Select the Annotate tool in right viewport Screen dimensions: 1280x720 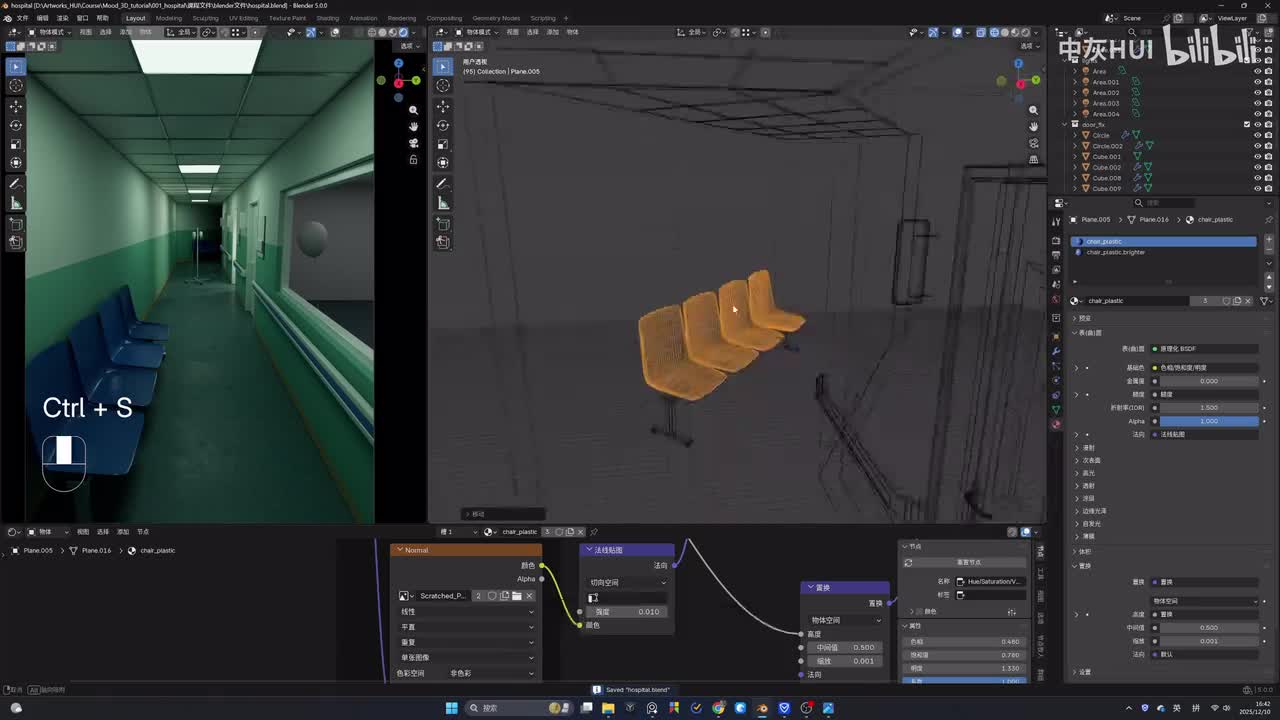pos(443,184)
